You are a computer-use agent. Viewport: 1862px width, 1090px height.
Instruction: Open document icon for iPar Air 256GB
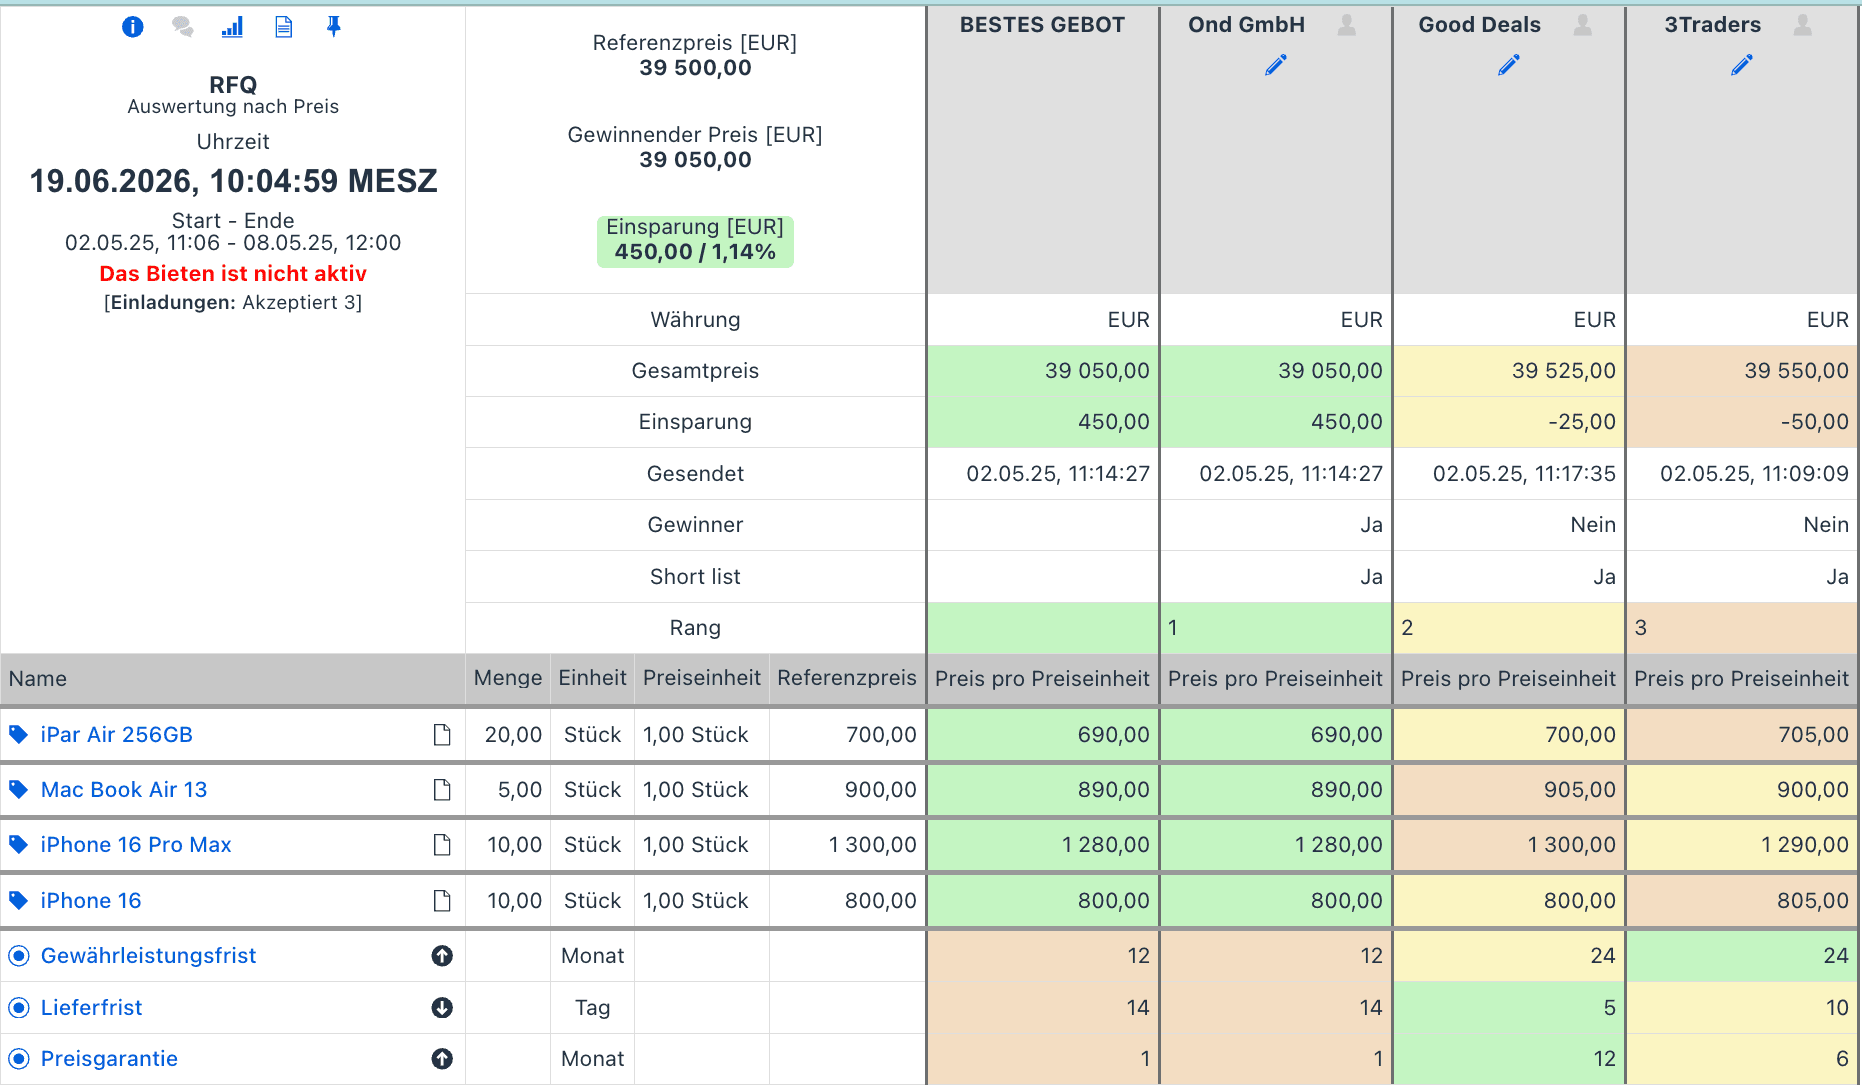point(442,735)
